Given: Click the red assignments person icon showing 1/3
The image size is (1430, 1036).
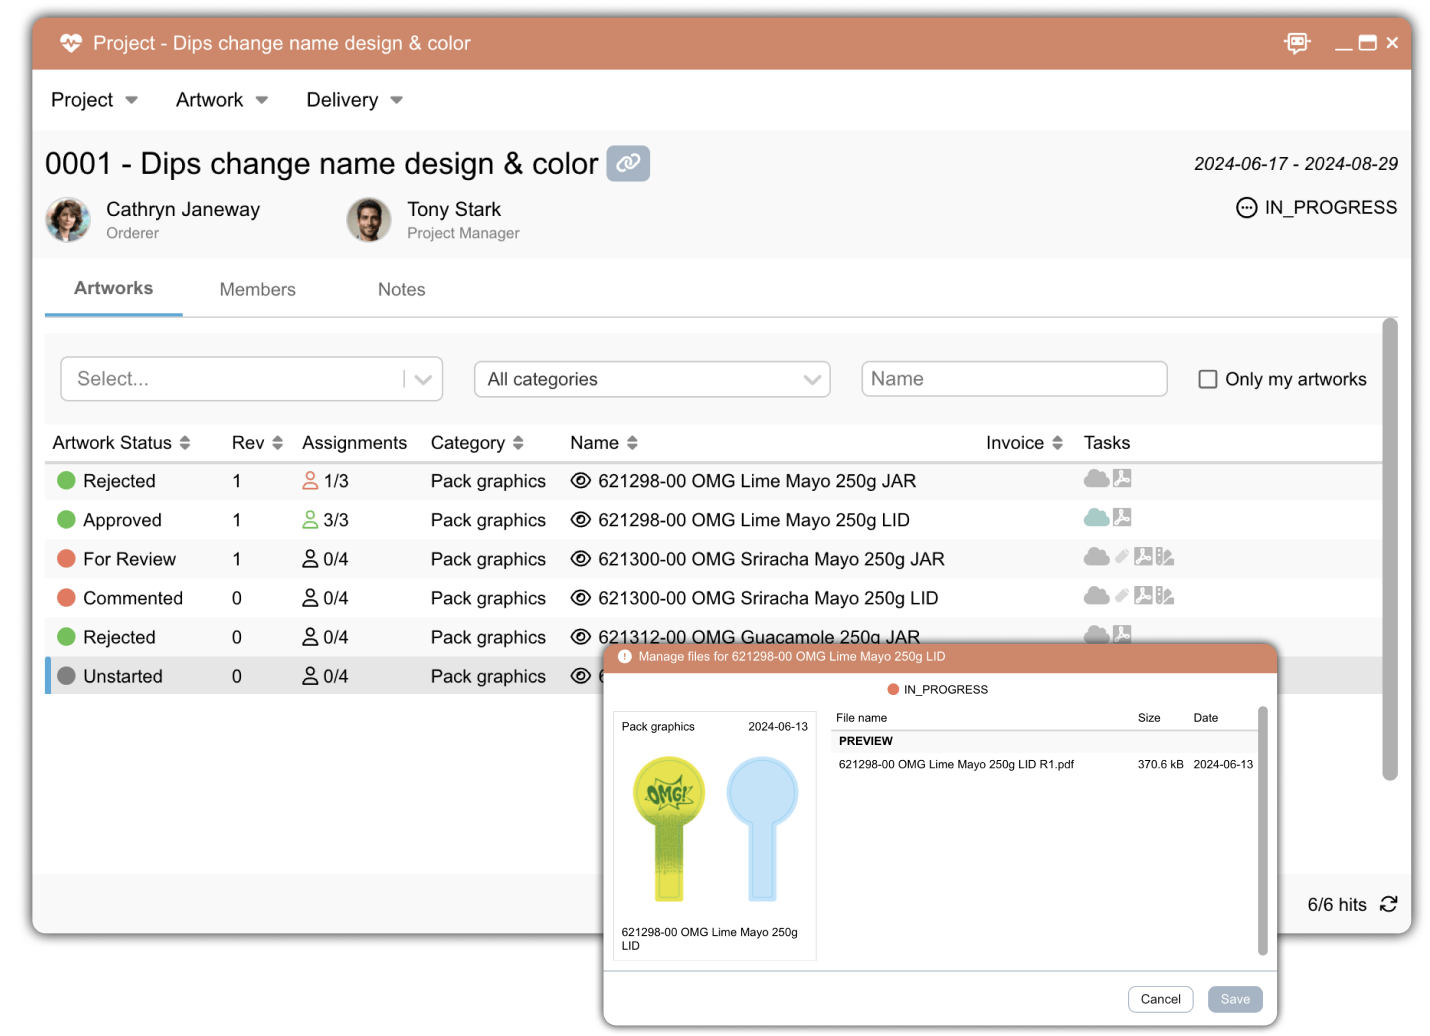Looking at the screenshot, I should 310,480.
